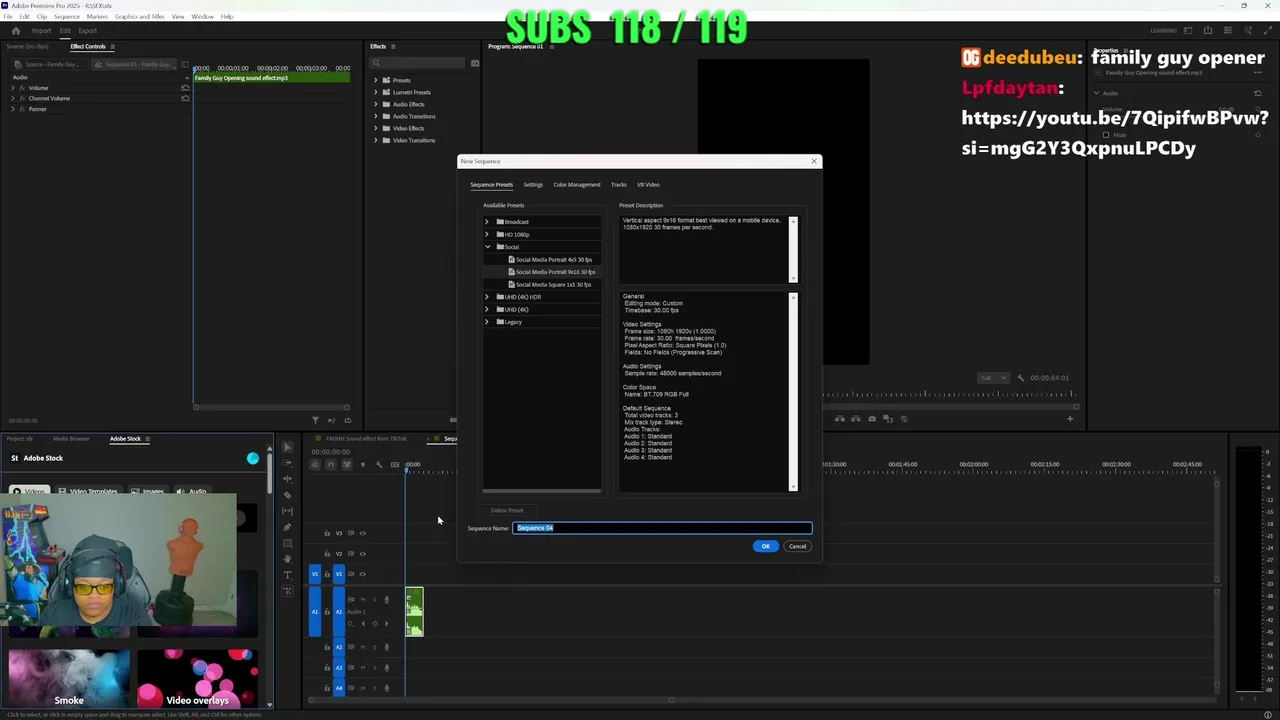The width and height of the screenshot is (1280, 720).
Task: Expand the Volume effect properties
Action: [13, 88]
